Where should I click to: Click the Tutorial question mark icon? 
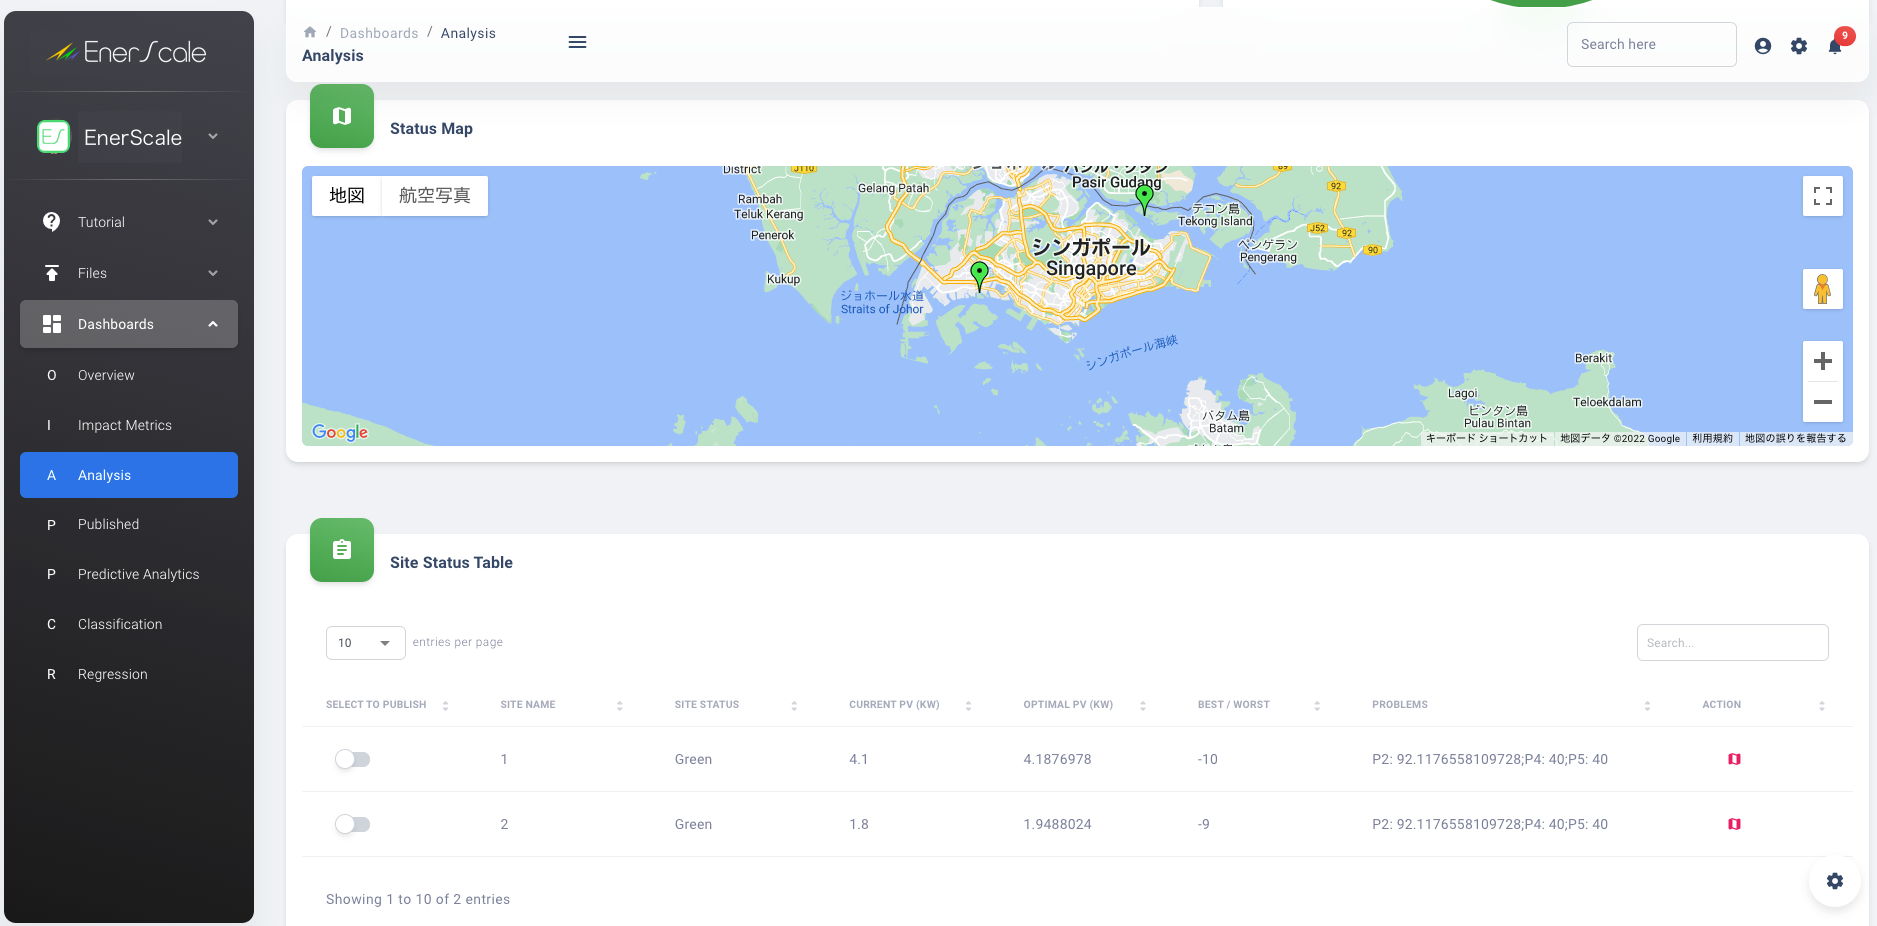(52, 221)
